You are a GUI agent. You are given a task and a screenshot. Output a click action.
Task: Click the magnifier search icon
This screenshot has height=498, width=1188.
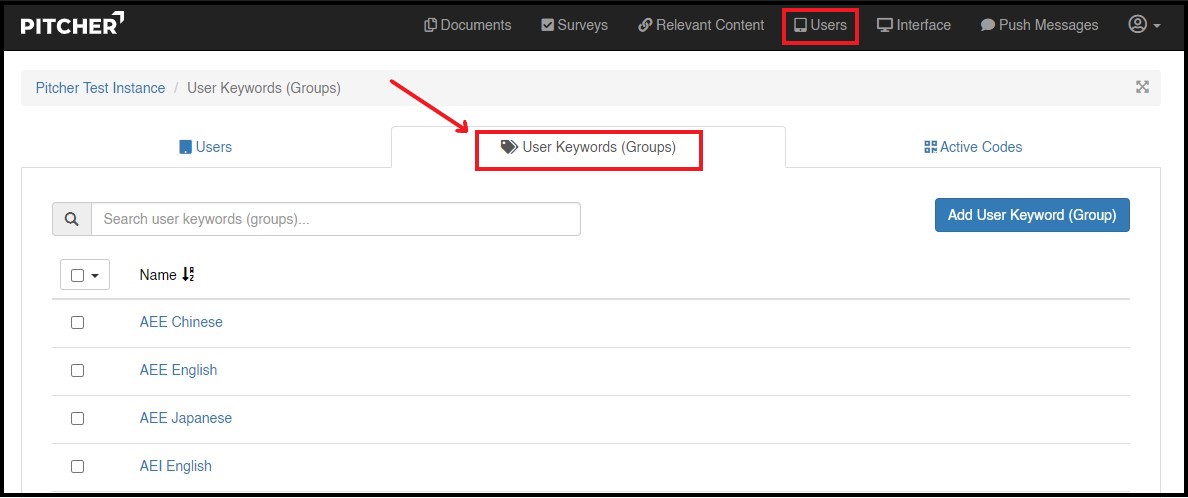click(72, 219)
